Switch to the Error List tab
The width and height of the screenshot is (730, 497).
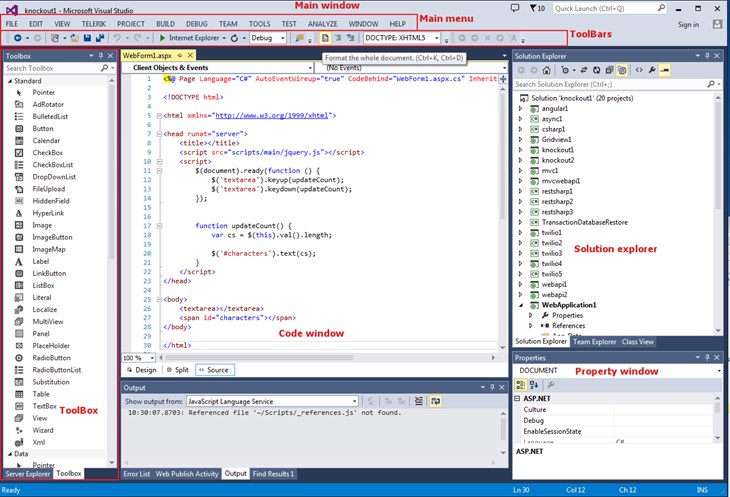tap(136, 474)
